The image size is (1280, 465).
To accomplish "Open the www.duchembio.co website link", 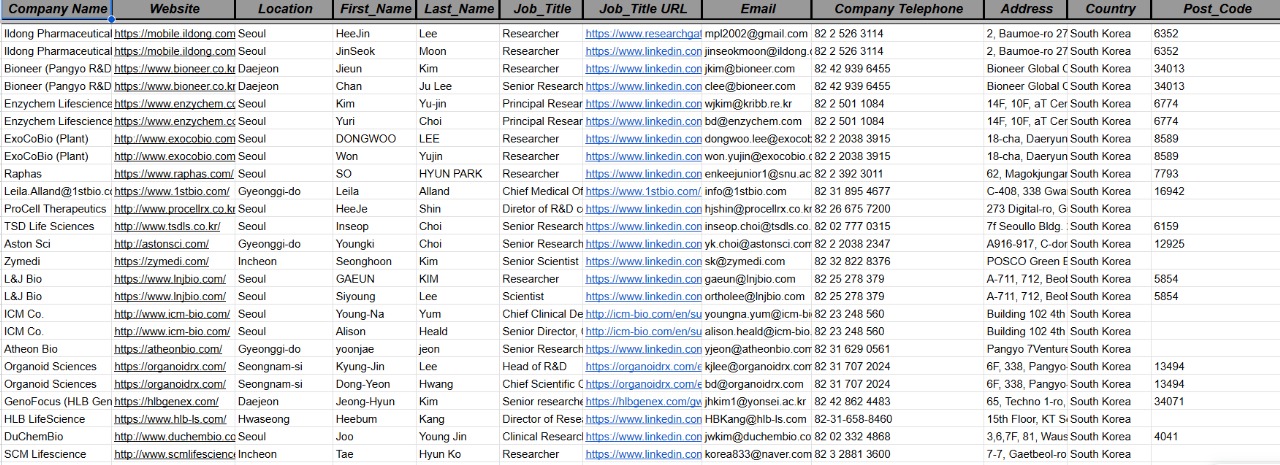I will (x=175, y=437).
